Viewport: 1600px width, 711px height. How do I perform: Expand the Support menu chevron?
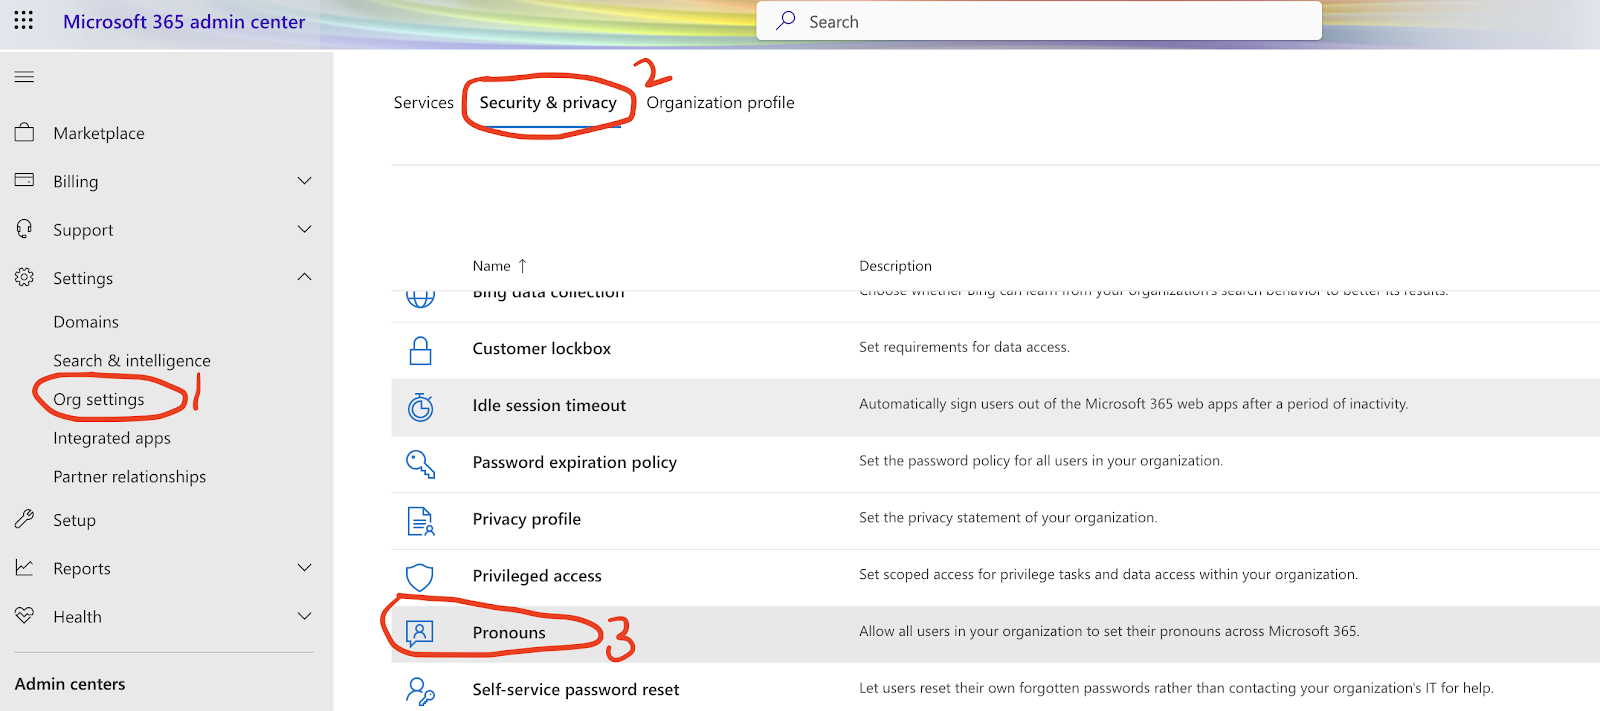[305, 229]
